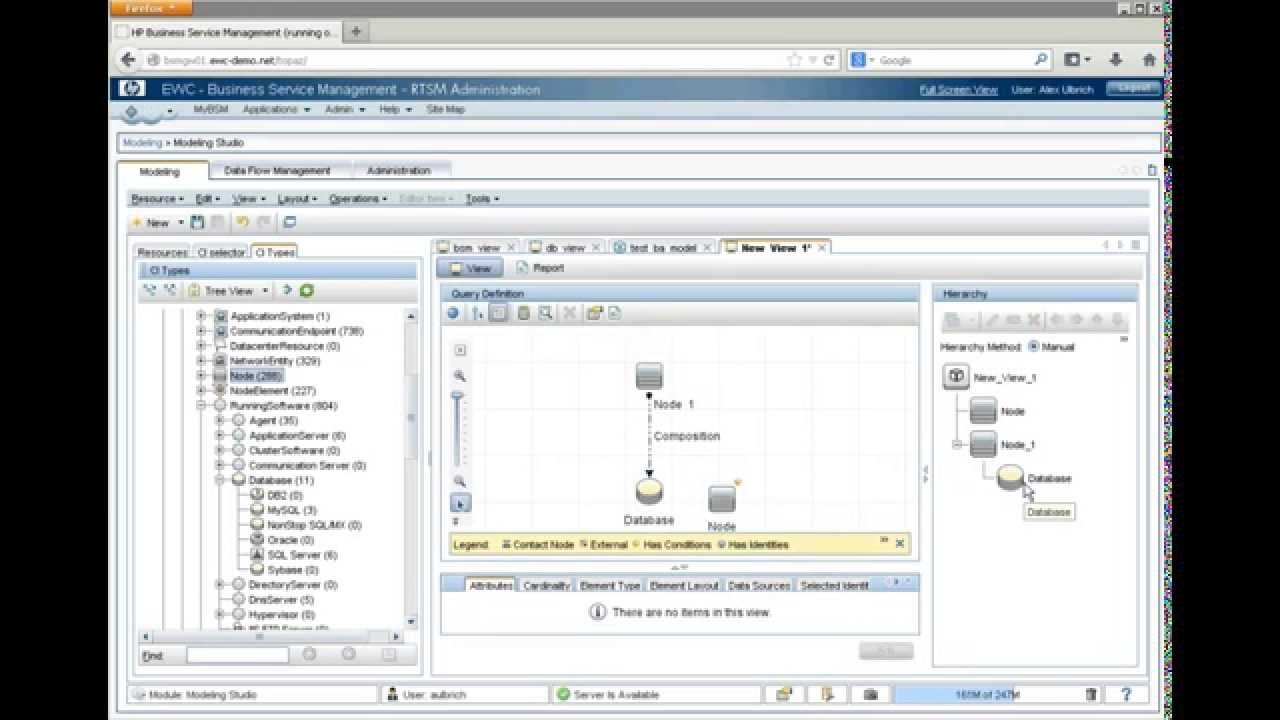Select the Manual hierarchy method radio button
This screenshot has height=720, width=1280.
[1033, 347]
